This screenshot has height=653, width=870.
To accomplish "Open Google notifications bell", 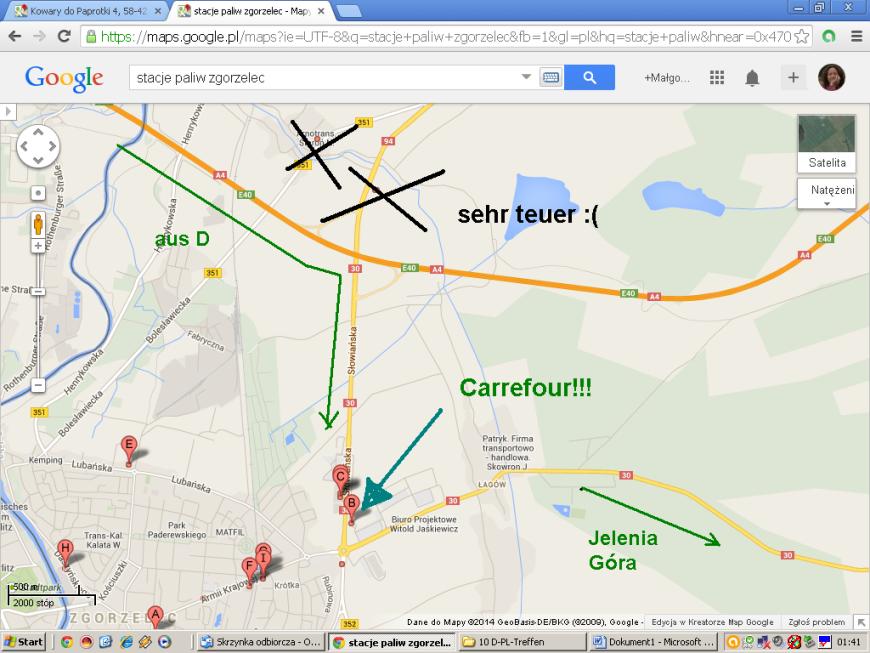I will pyautogui.click(x=752, y=78).
